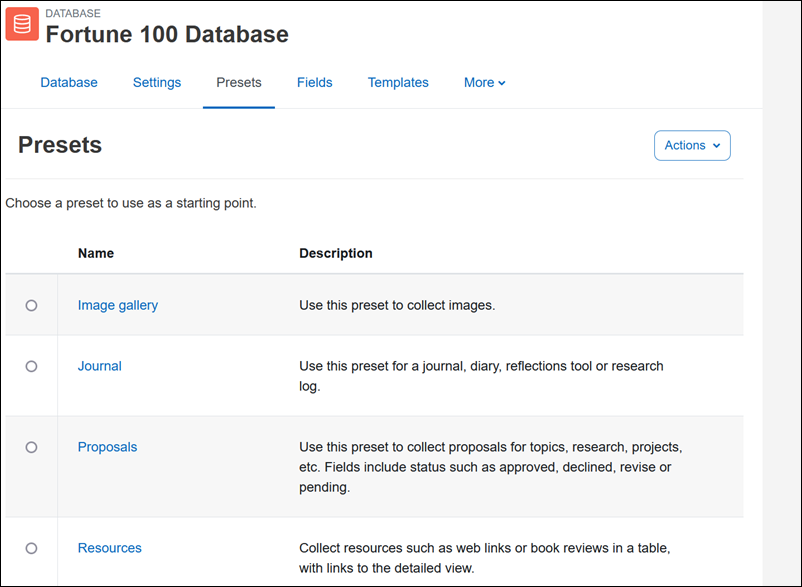Select the currently active Presets tab

(x=238, y=82)
